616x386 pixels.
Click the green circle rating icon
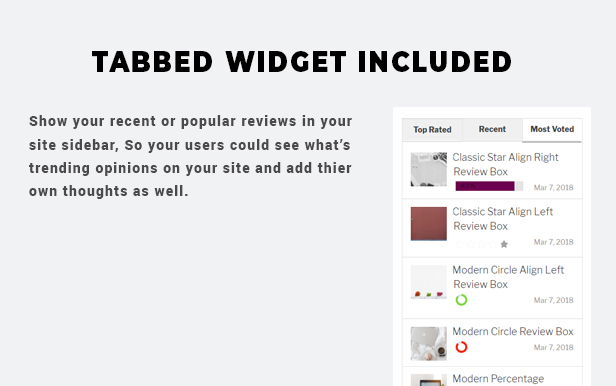click(461, 300)
